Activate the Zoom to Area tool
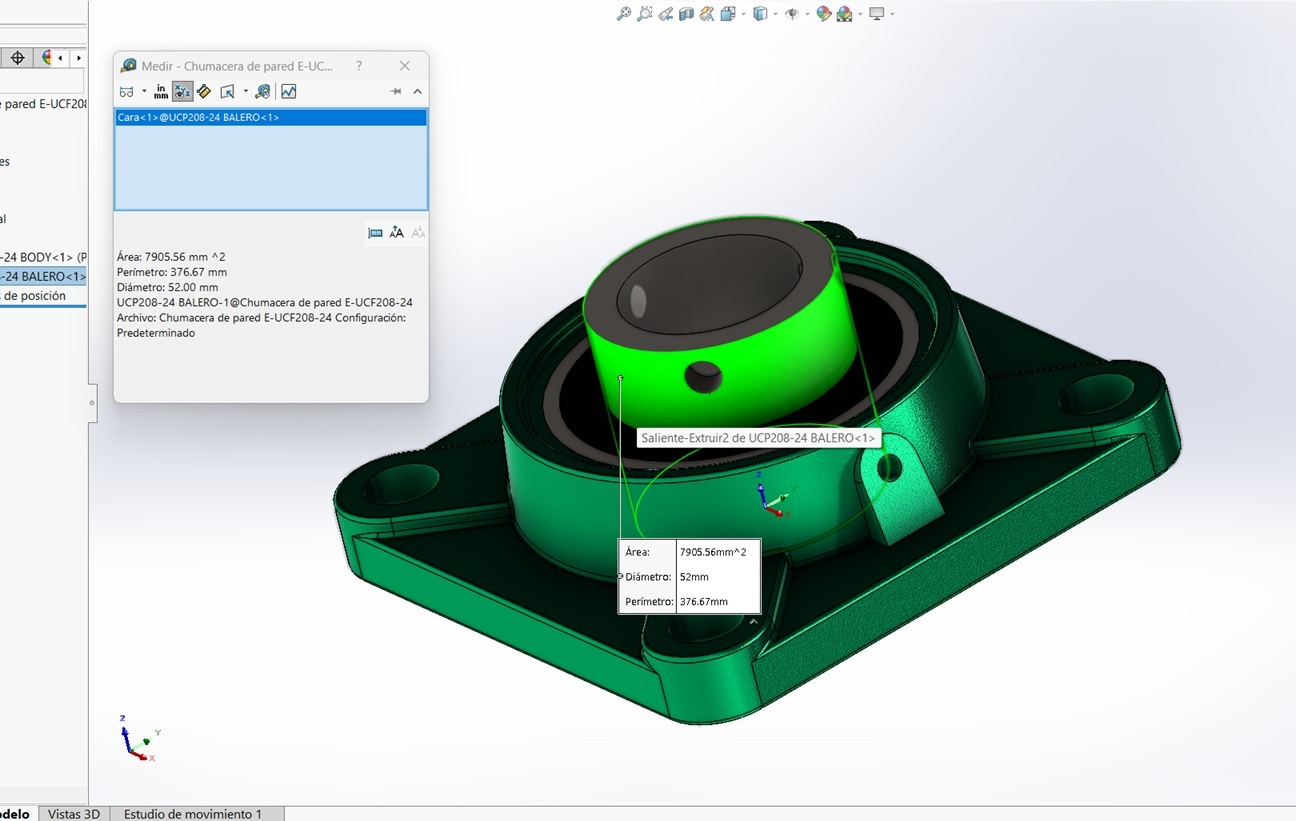 click(645, 14)
